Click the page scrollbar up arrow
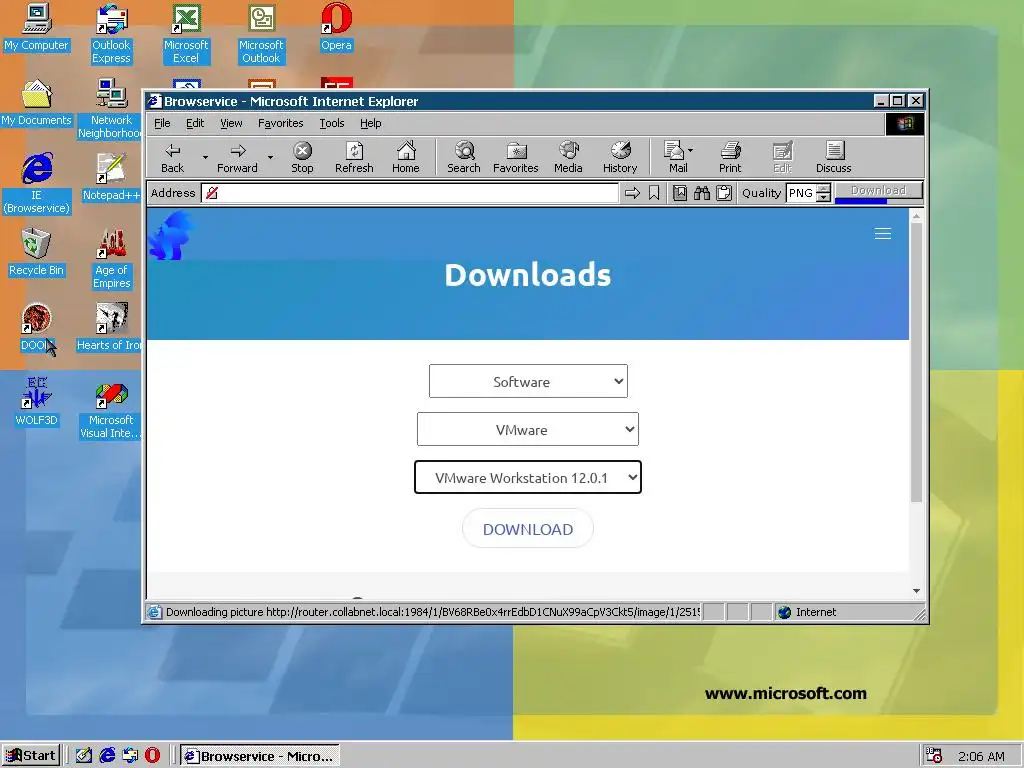This screenshot has width=1024, height=768. click(x=916, y=215)
